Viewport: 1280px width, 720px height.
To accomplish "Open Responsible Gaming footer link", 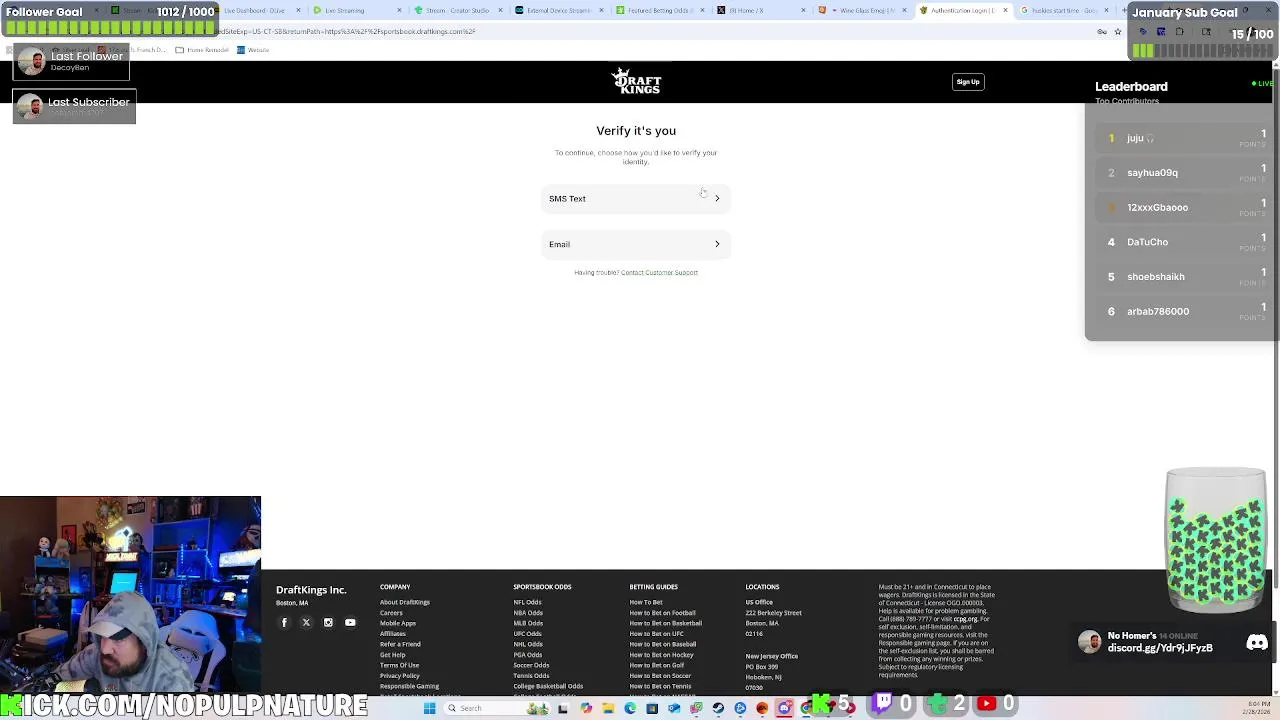I will click(x=409, y=686).
